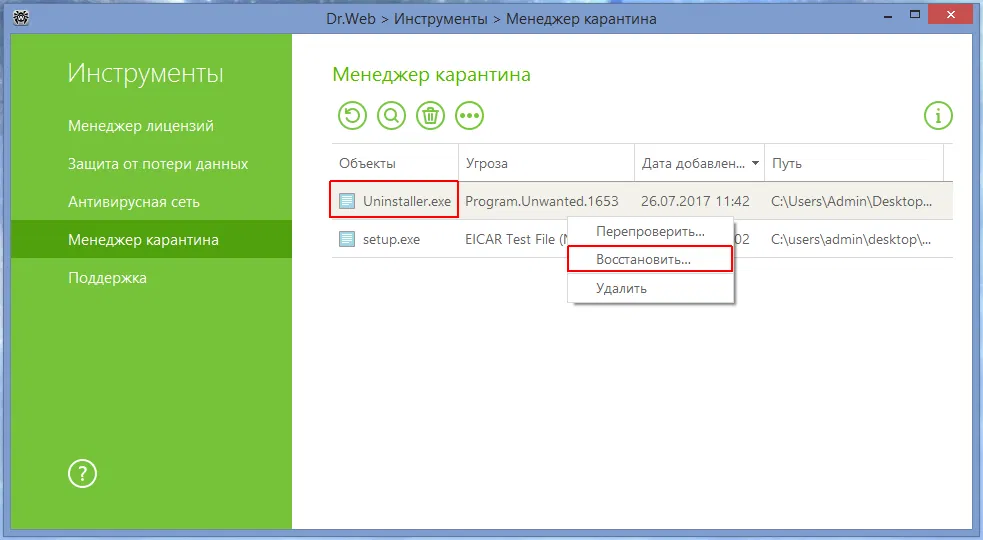Click the info icon in quarantine manager
983x540 pixels.
(938, 115)
